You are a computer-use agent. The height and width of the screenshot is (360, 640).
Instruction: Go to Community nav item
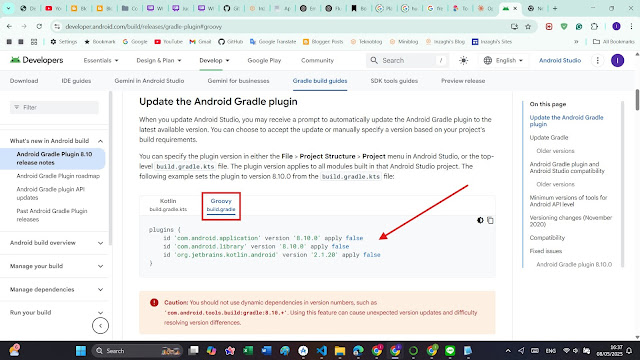pyautogui.click(x=317, y=60)
